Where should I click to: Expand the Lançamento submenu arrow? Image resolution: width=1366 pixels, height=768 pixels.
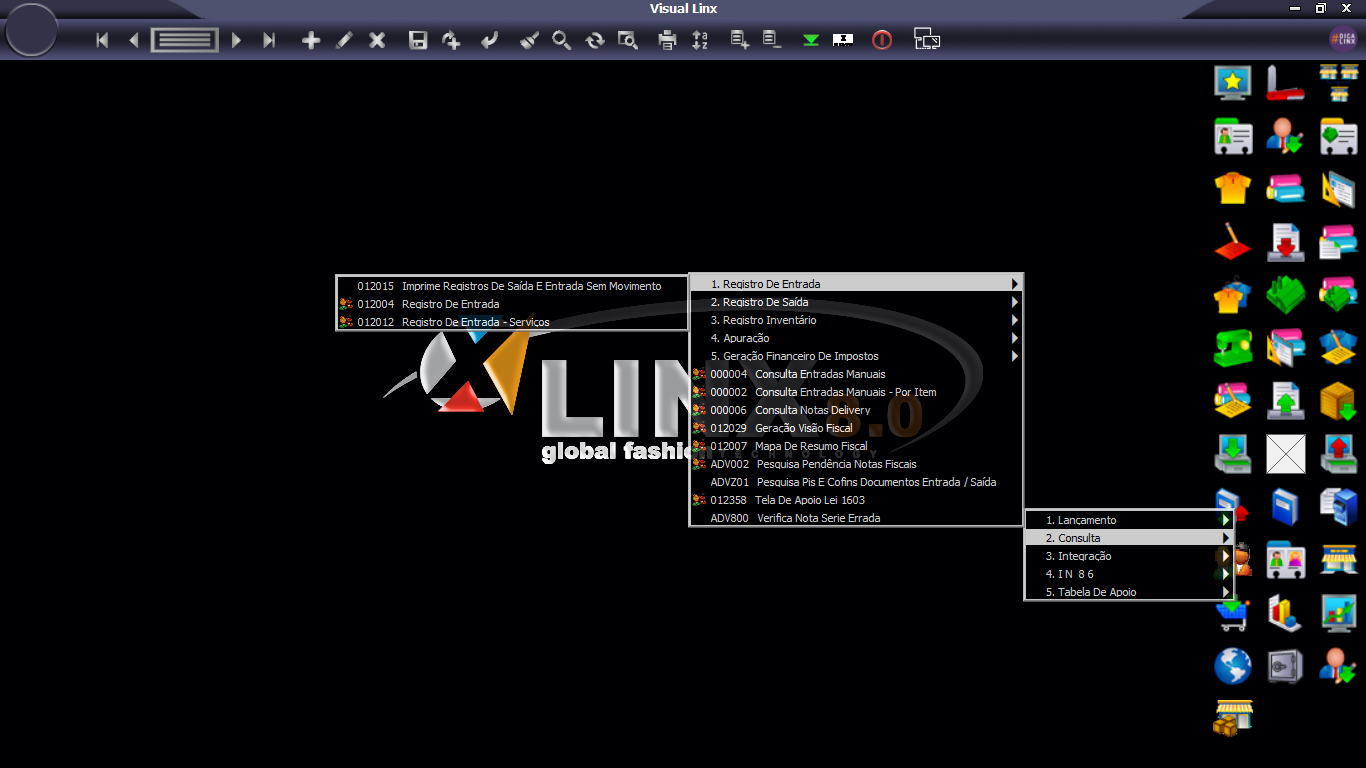click(1226, 520)
